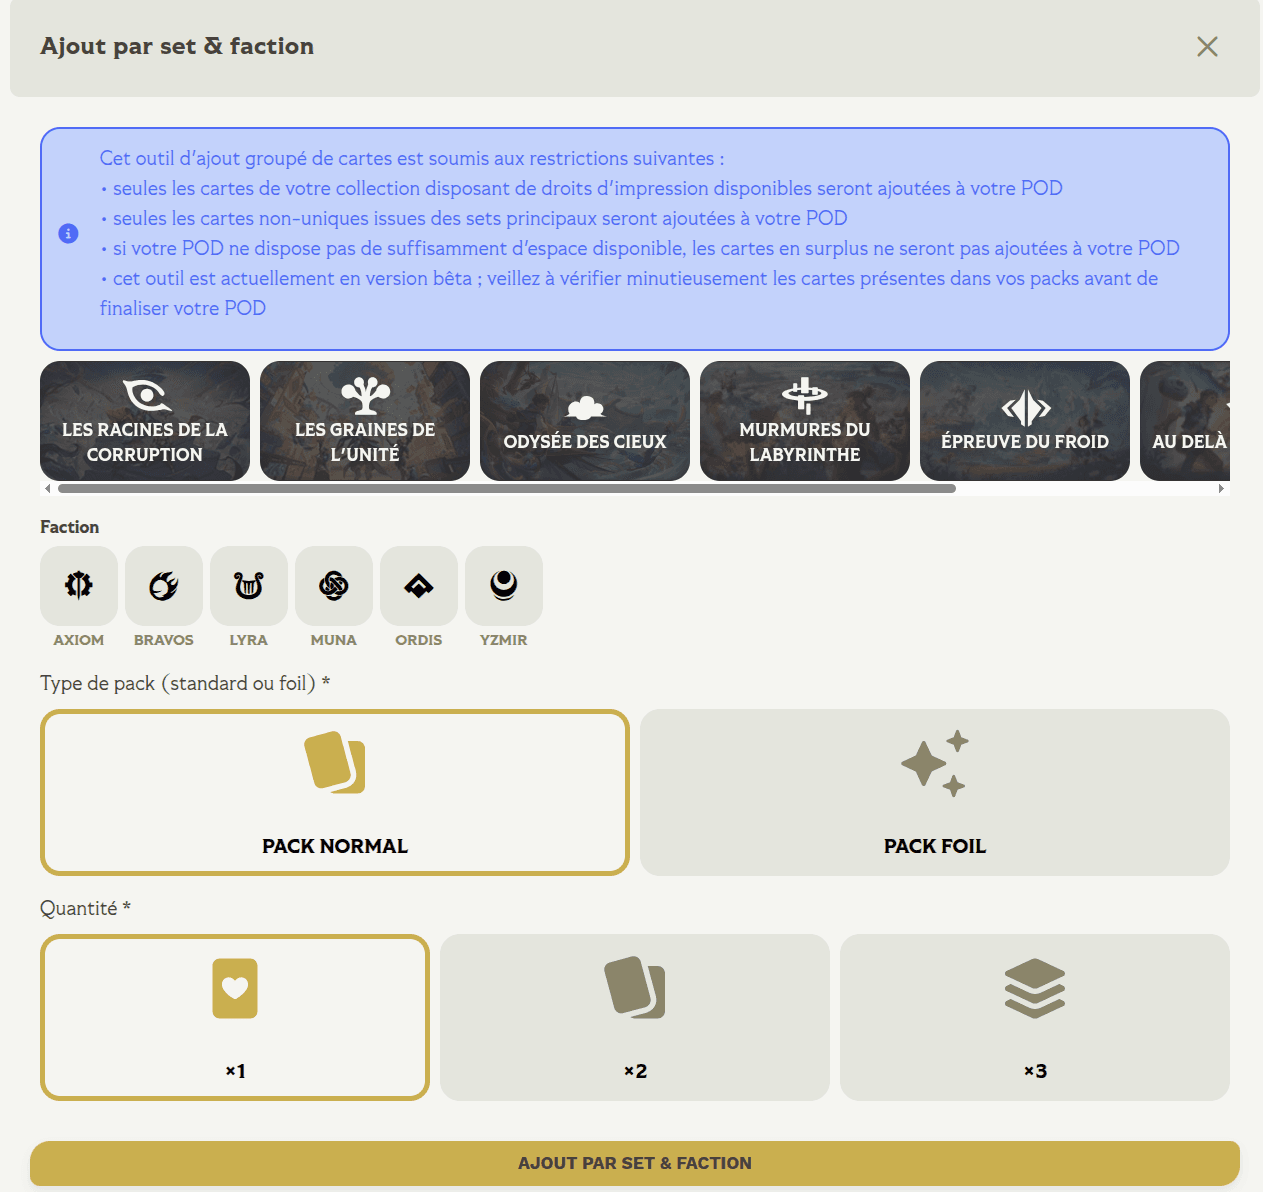
Task: Select the Épreuve du Froid set
Action: click(x=1025, y=421)
